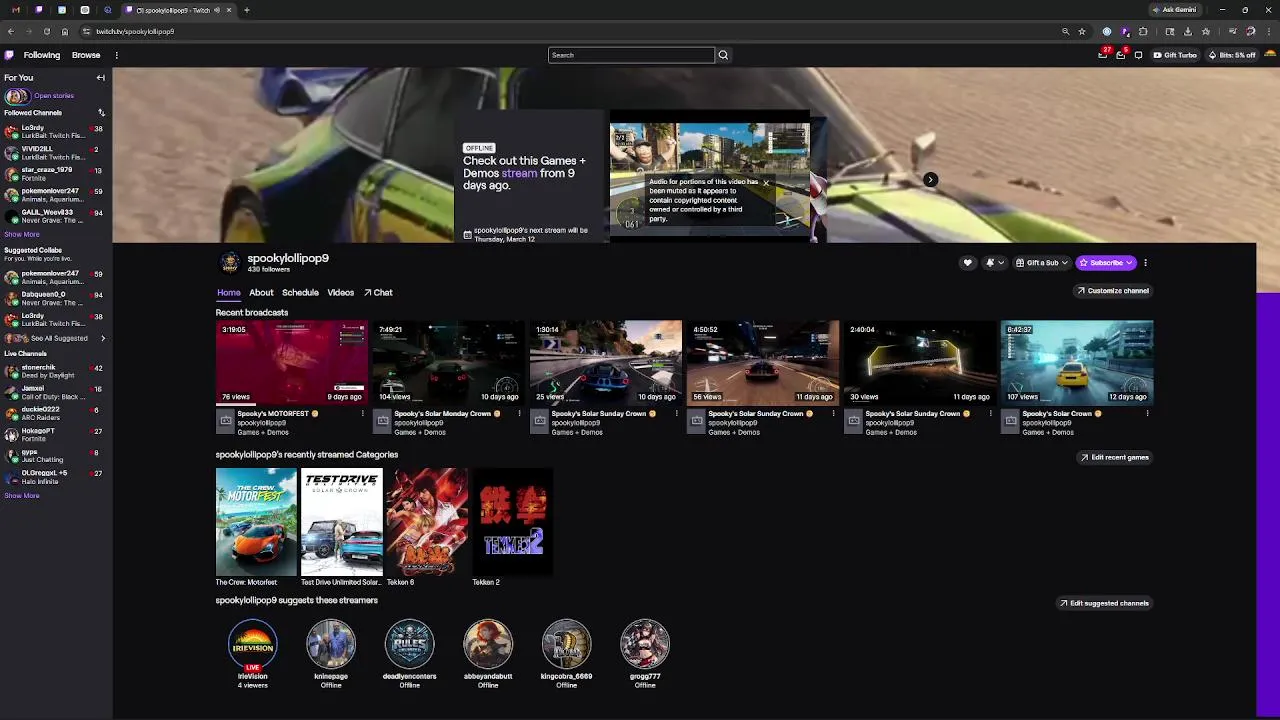Open the Subscribe dropdown button
This screenshot has width=1280, height=720.
coord(1106,263)
